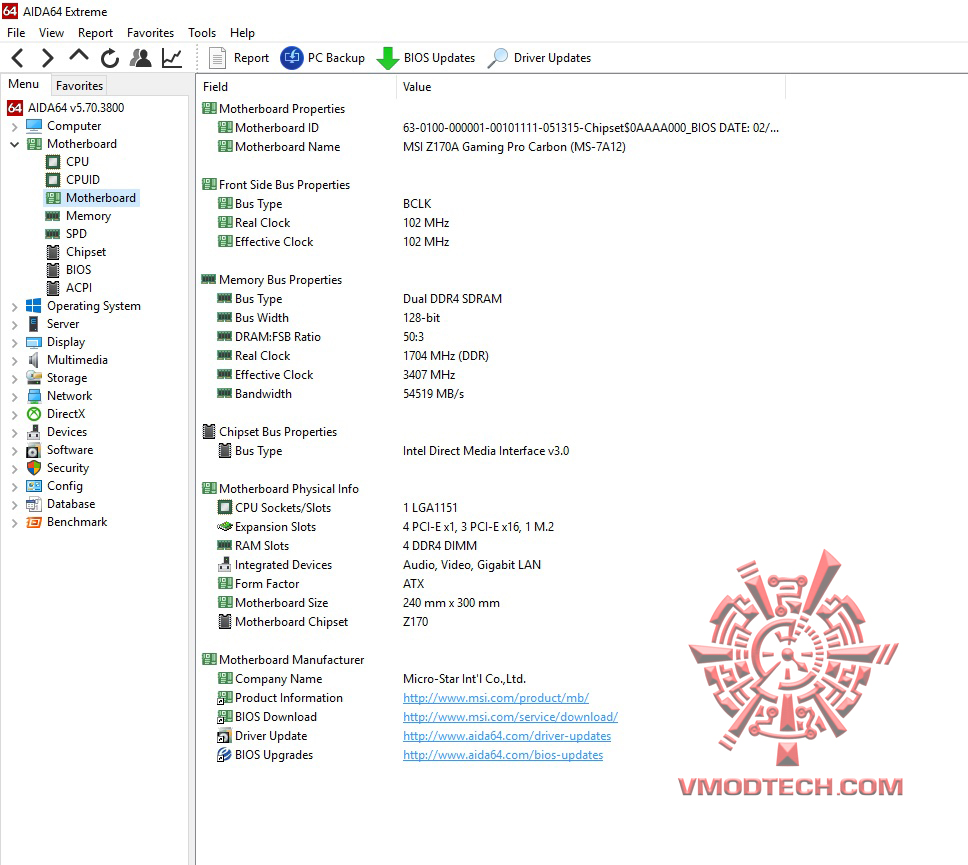Click the DirectX Xbox icon
Image resolution: width=968 pixels, height=865 pixels.
click(34, 414)
